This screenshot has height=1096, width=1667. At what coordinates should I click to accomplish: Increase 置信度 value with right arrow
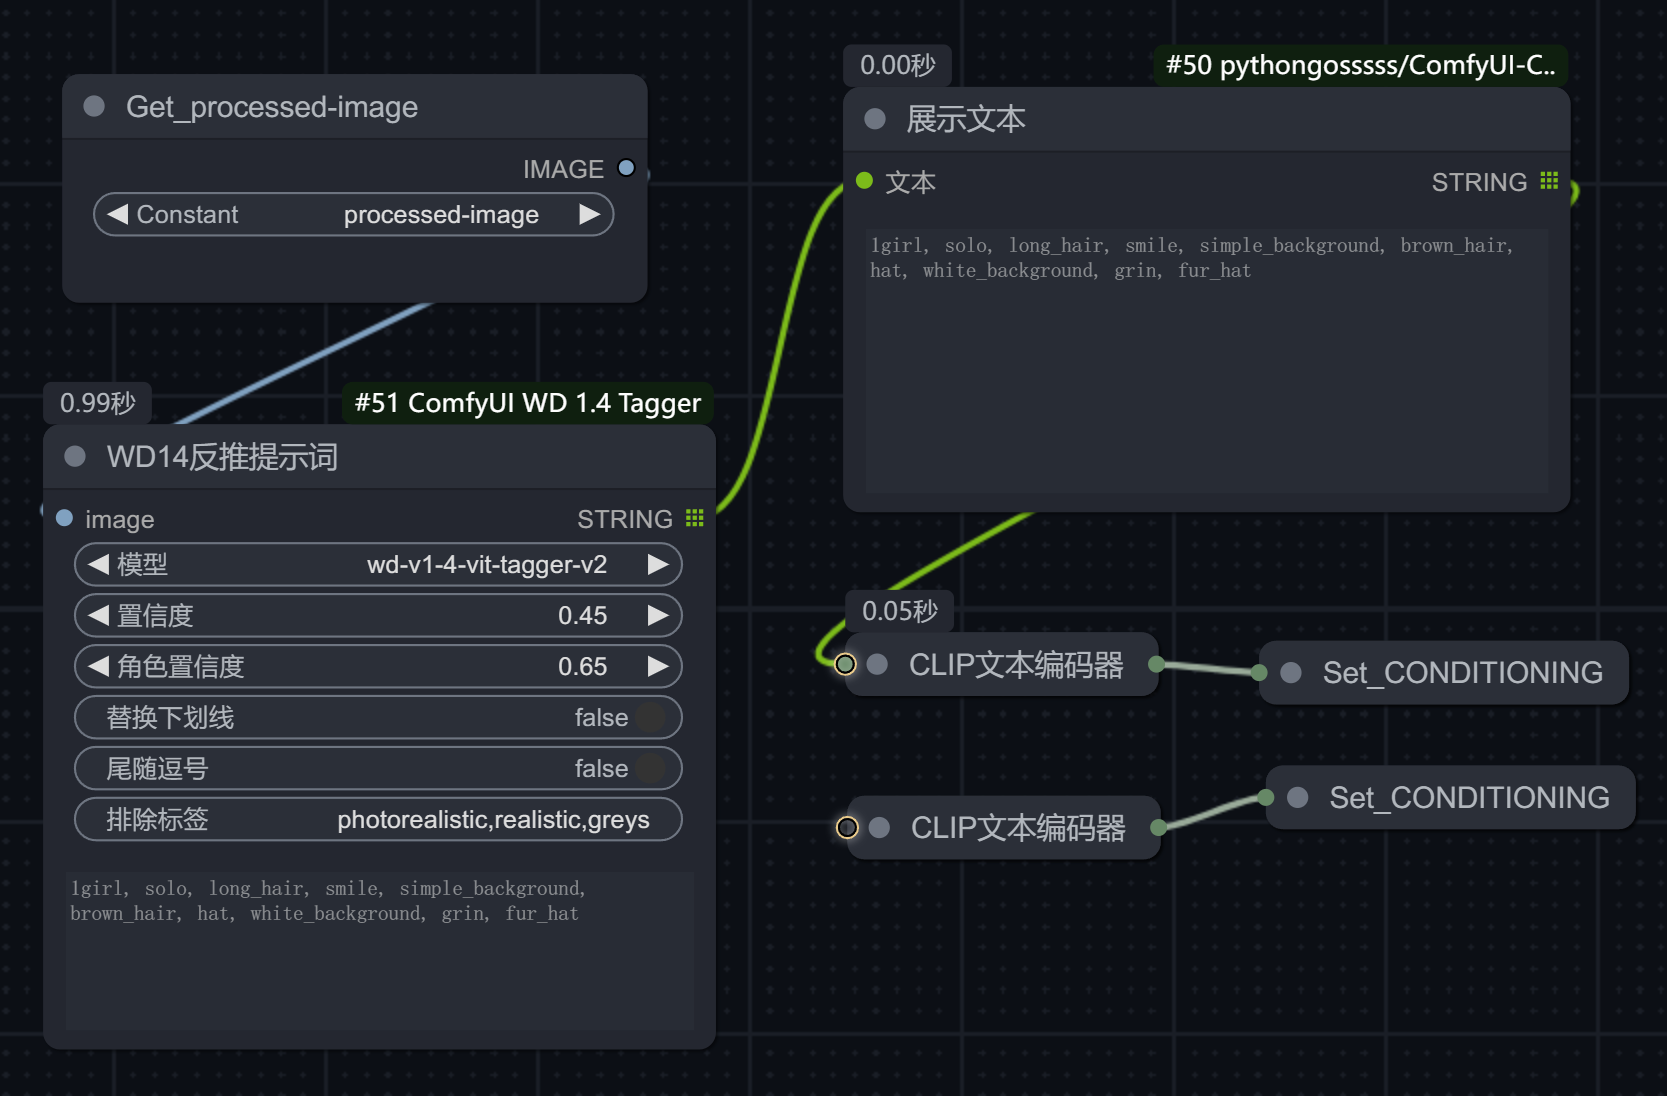[657, 615]
